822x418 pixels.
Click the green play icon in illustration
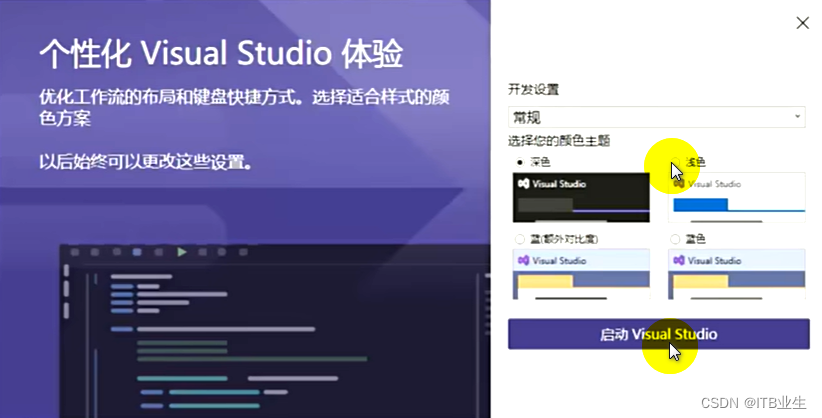point(181,252)
